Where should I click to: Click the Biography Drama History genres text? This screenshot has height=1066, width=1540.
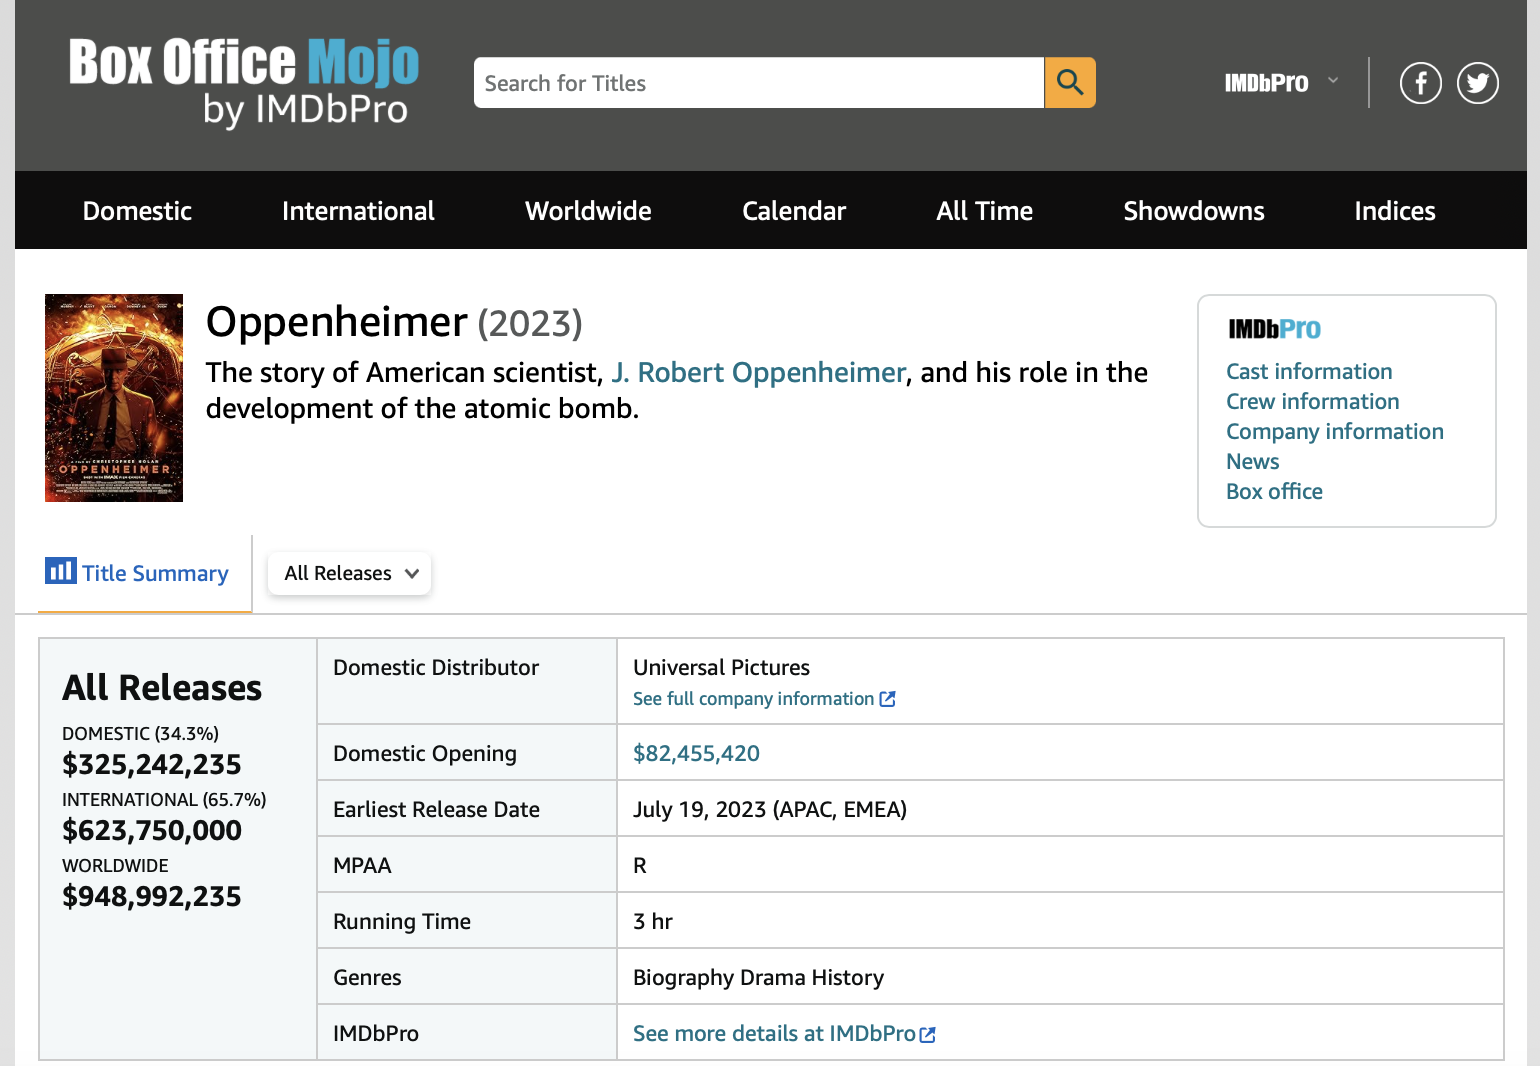click(758, 977)
